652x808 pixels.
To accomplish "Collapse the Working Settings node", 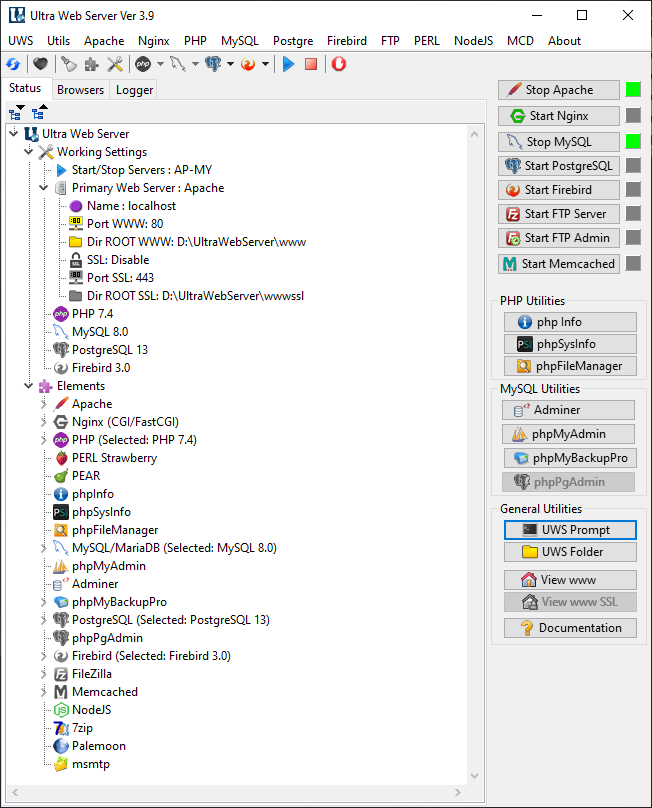I will pyautogui.click(x=29, y=152).
